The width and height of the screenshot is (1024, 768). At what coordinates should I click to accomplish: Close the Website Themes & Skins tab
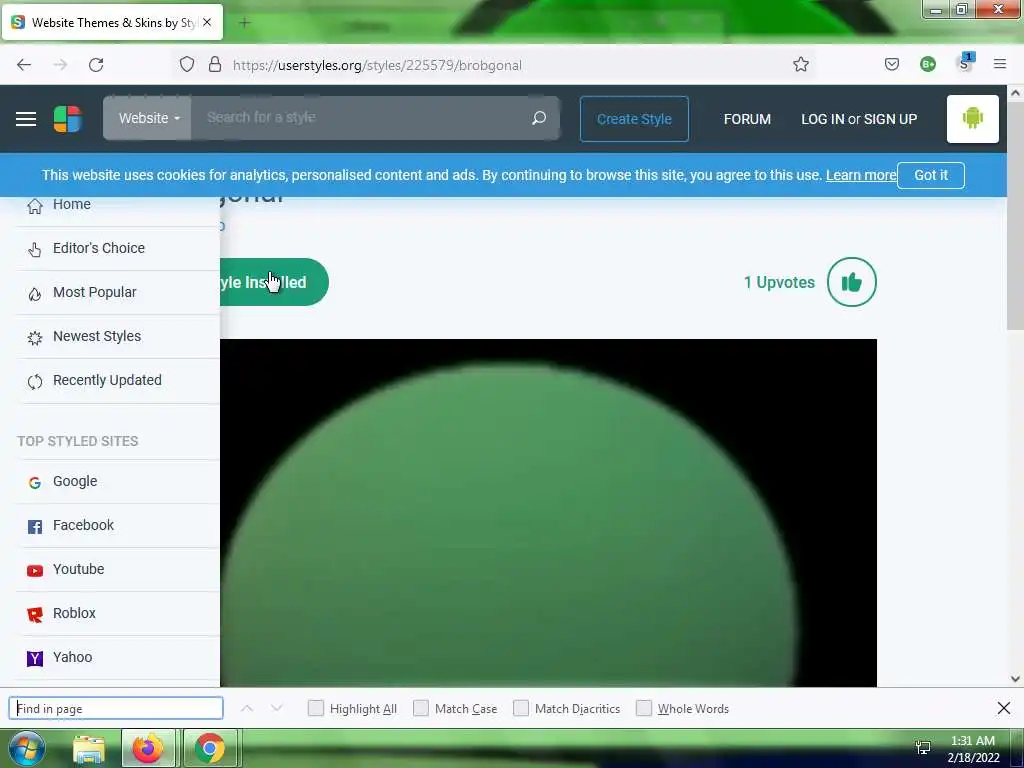[207, 22]
